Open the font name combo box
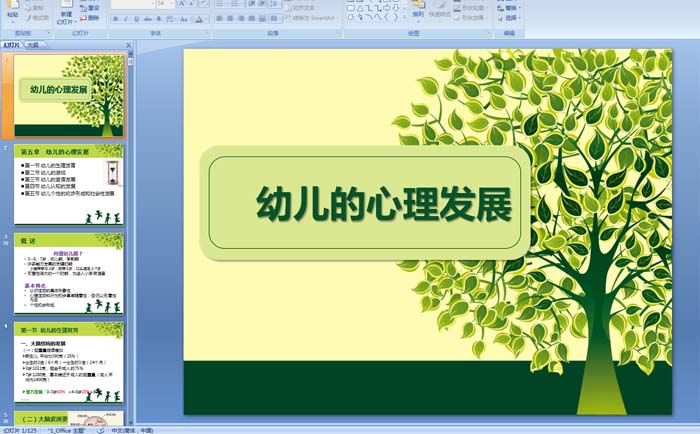700x434 pixels. (133, 4)
